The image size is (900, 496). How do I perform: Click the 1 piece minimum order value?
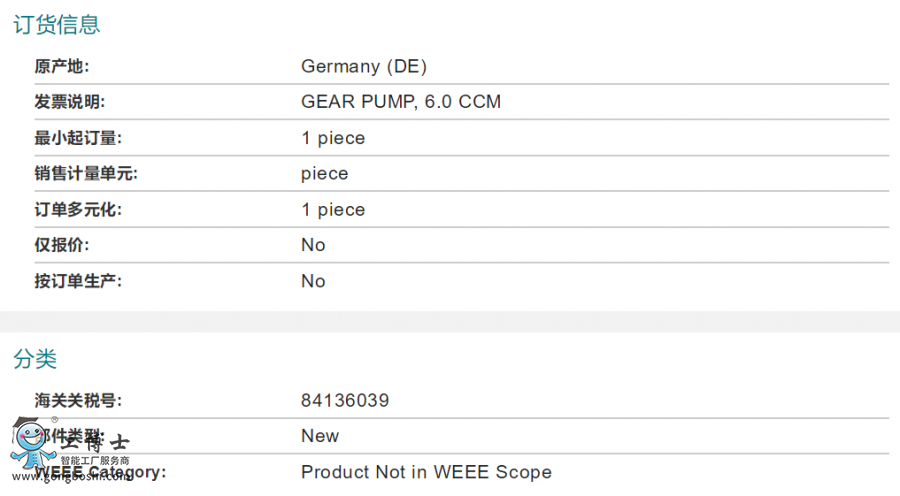333,138
